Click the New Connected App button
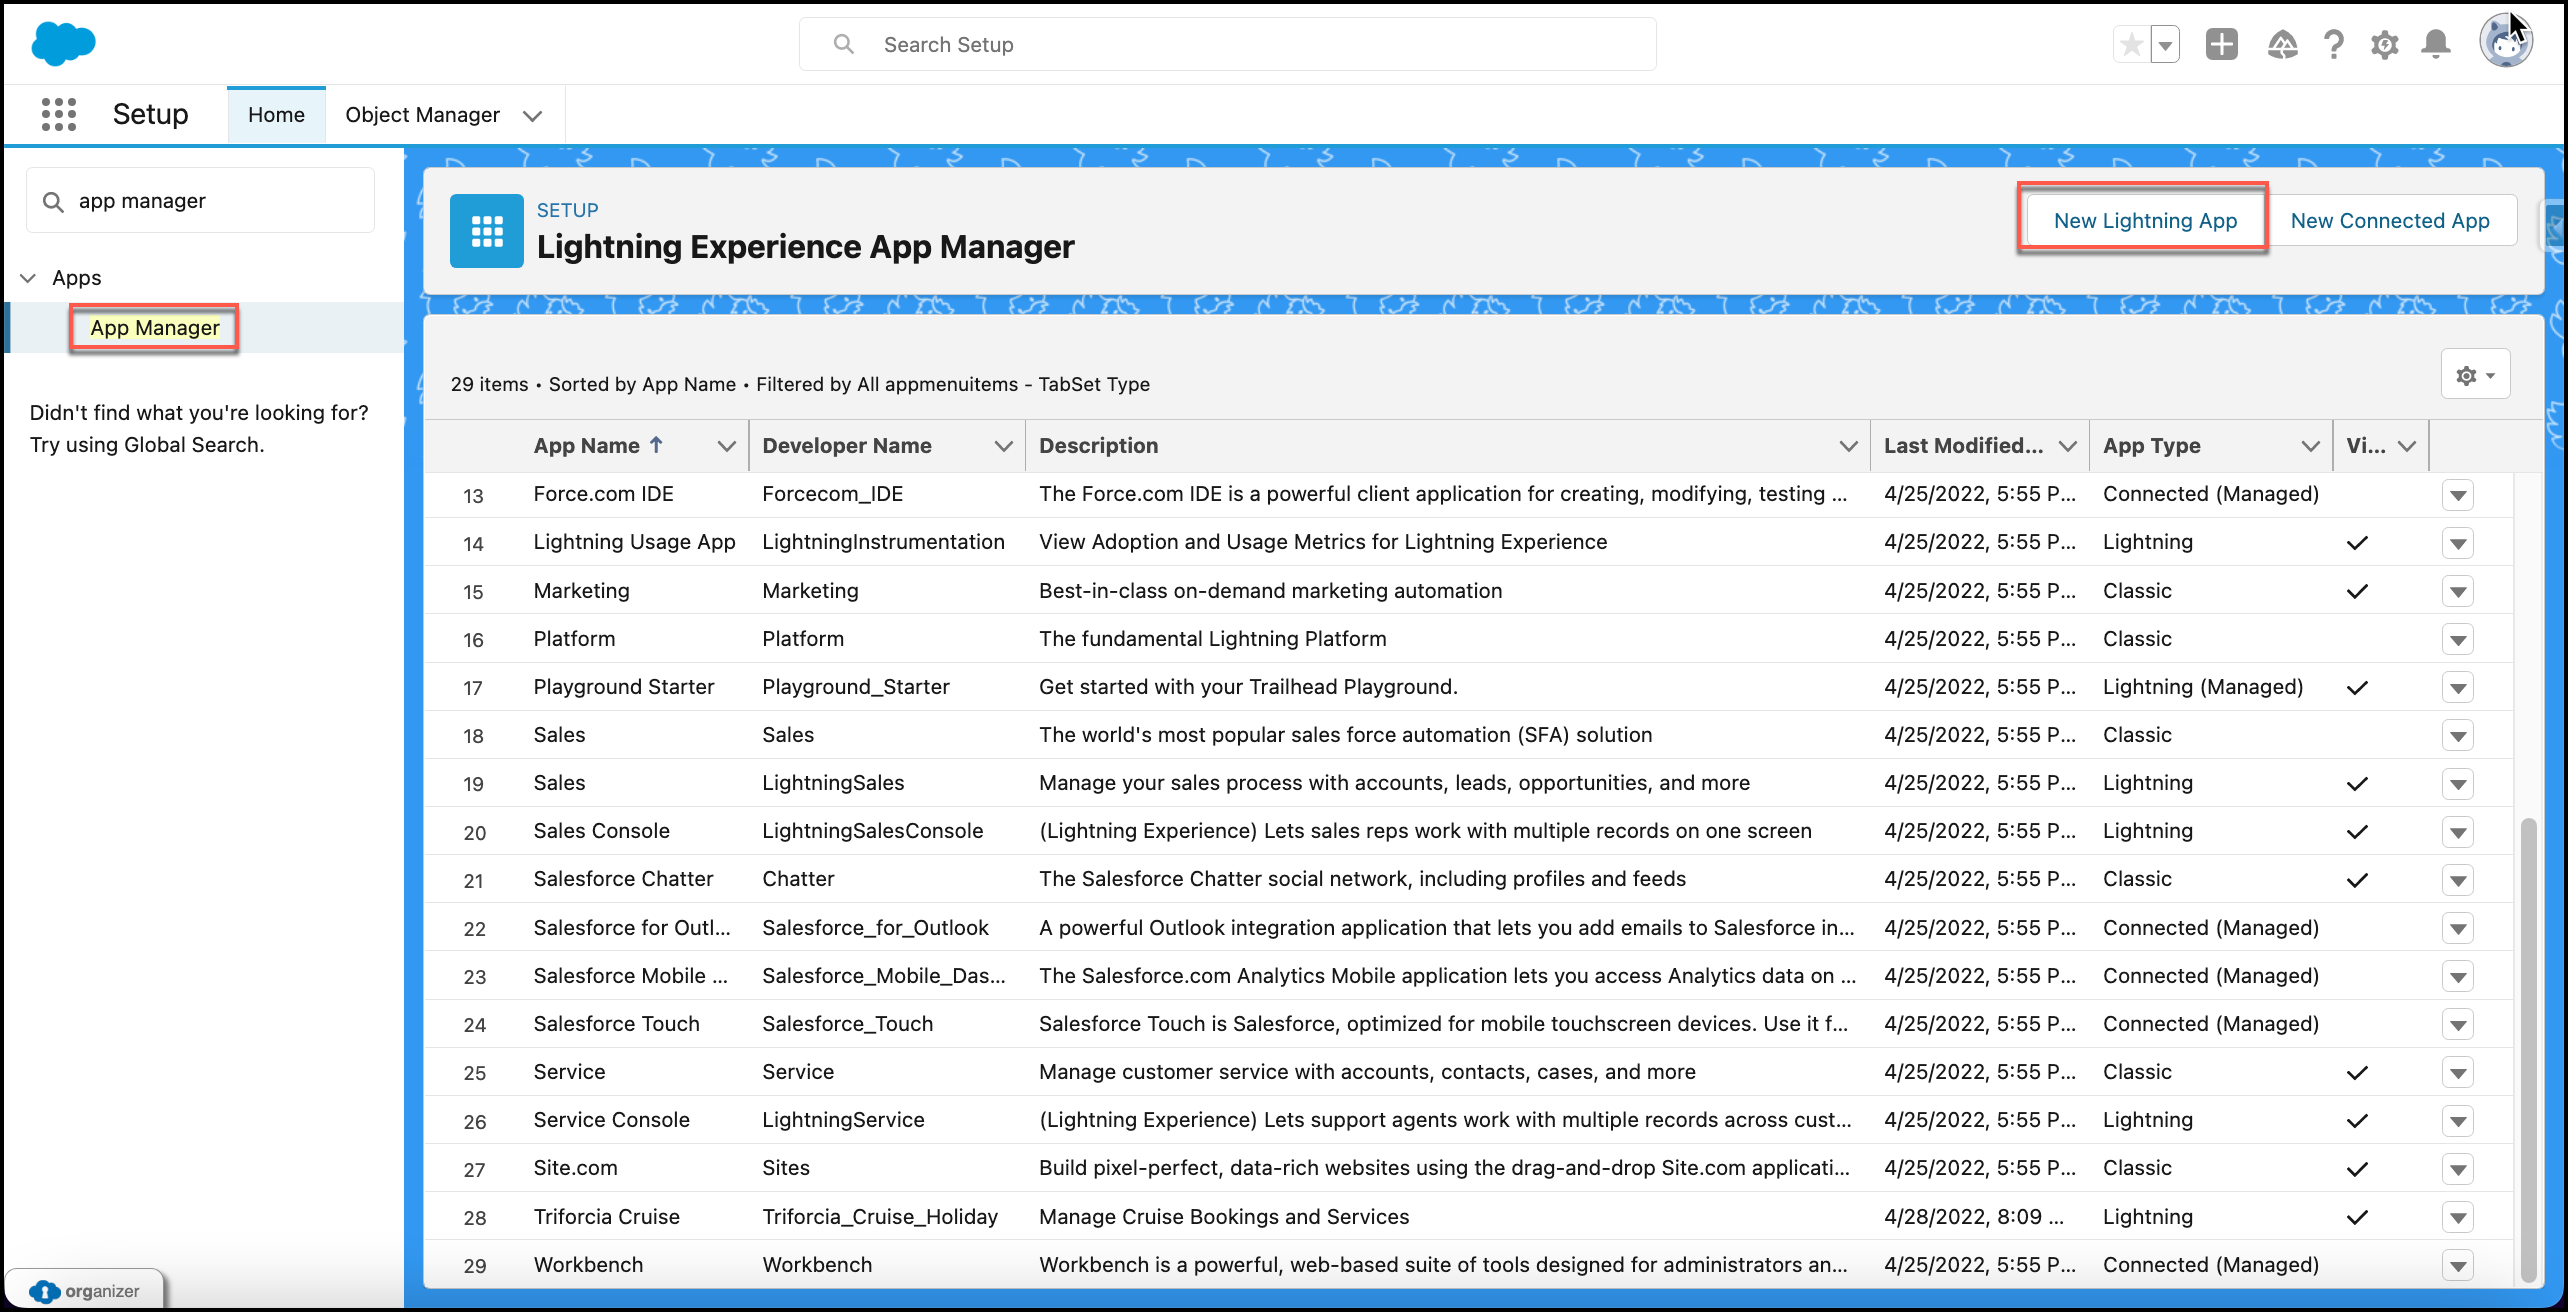Image resolution: width=2568 pixels, height=1312 pixels. pyautogui.click(x=2390, y=221)
